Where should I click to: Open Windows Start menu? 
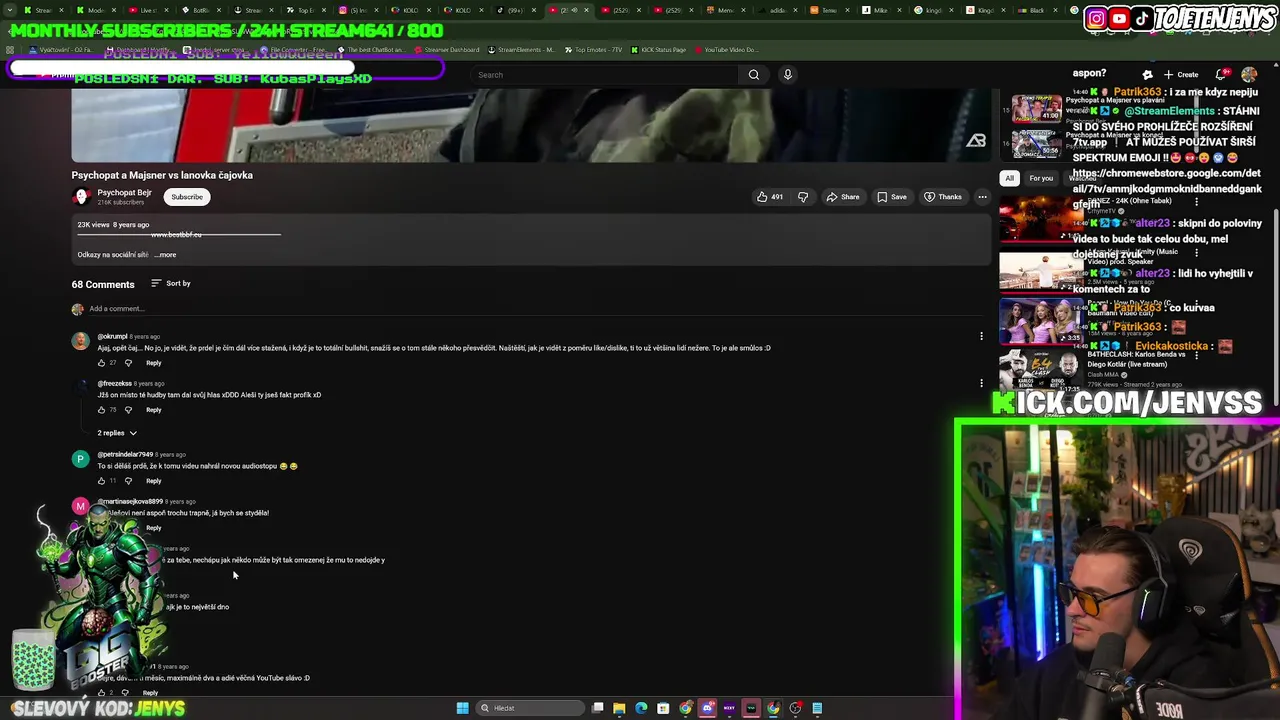(462, 708)
